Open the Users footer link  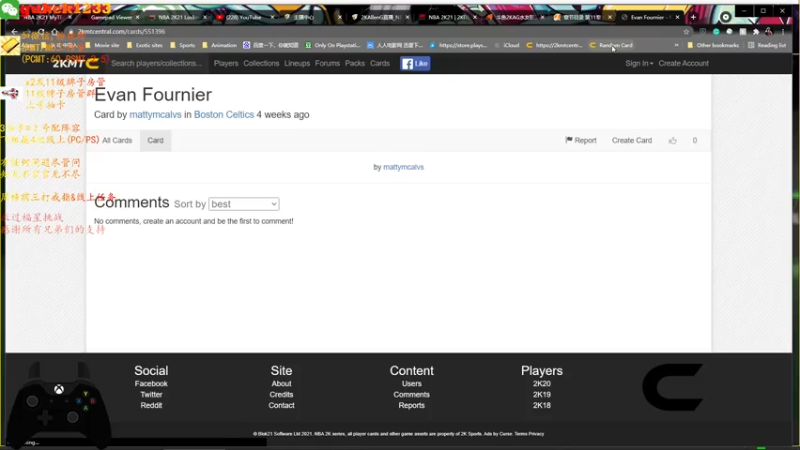coord(412,384)
